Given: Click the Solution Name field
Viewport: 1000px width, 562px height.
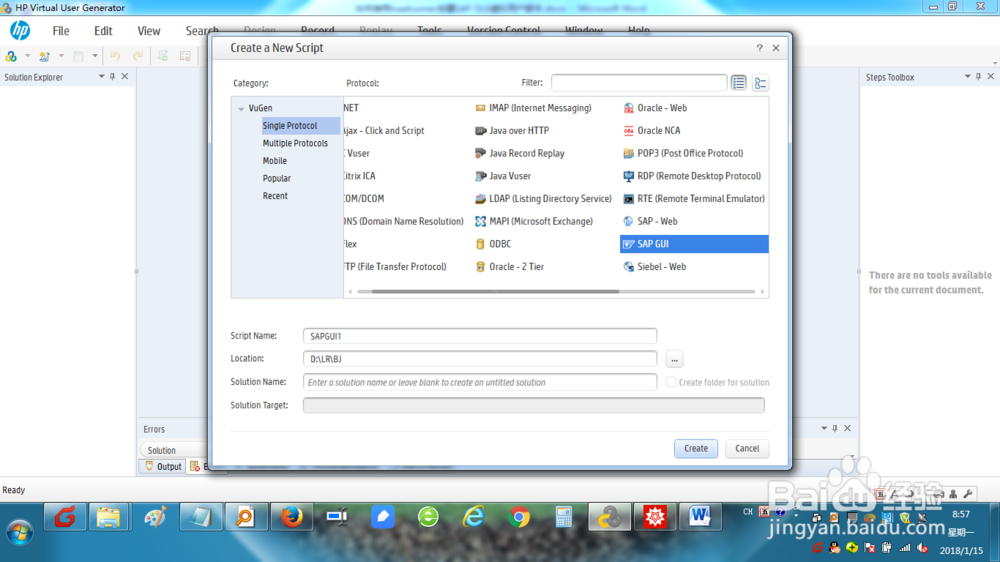Looking at the screenshot, I should coord(480,382).
